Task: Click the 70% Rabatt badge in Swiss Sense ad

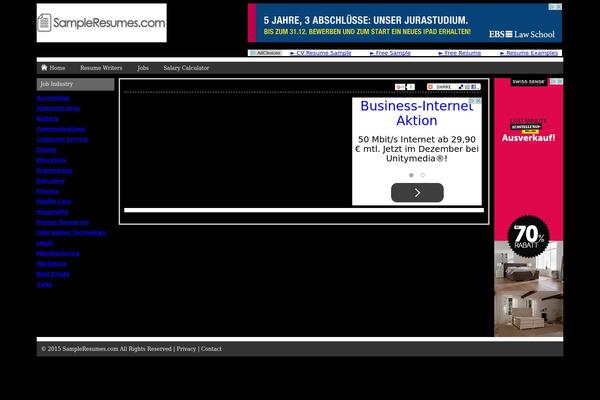Action: click(x=528, y=237)
